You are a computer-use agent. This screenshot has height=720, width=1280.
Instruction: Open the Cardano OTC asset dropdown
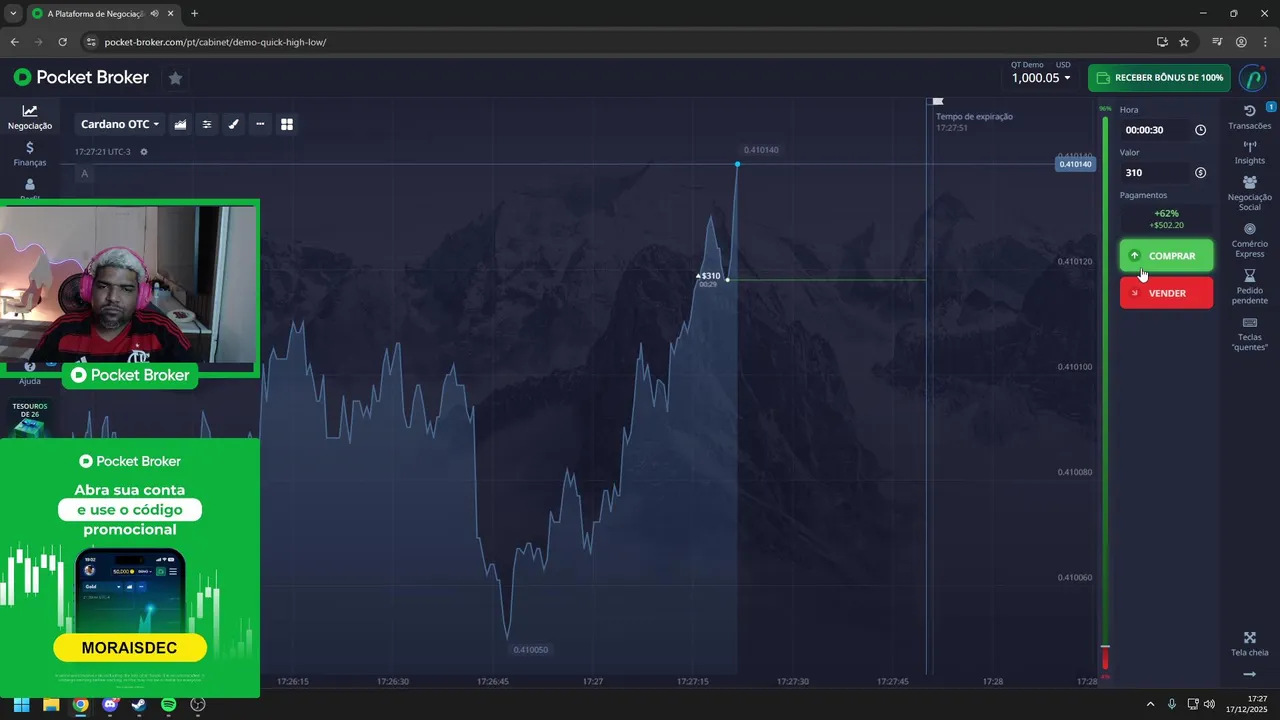(x=119, y=124)
